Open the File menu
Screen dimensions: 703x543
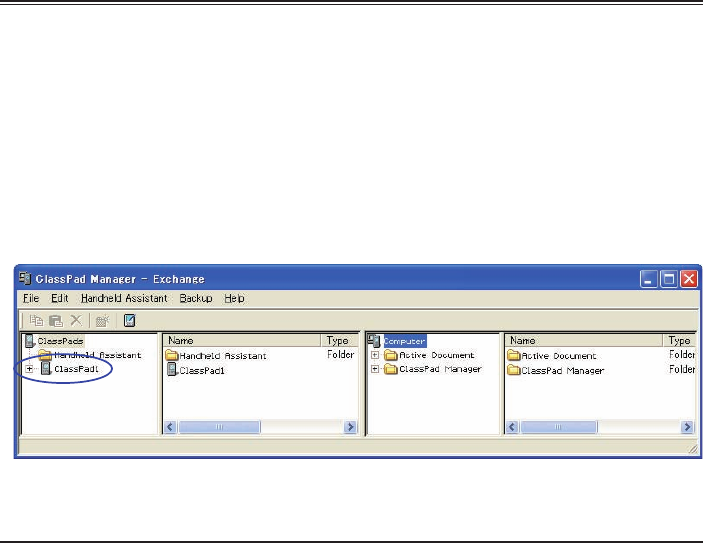coord(31,298)
